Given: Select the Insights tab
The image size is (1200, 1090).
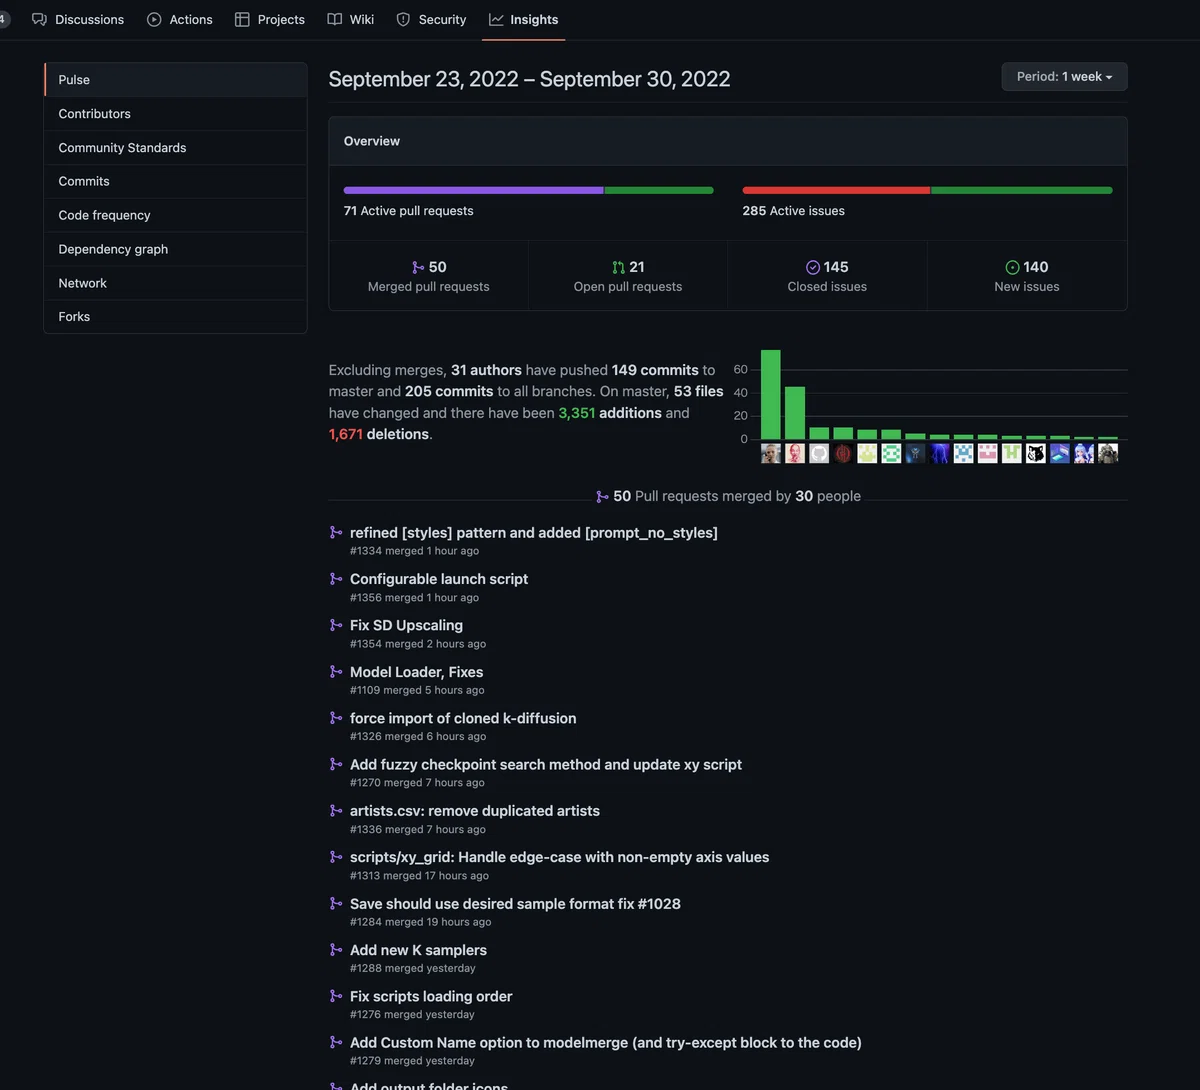Looking at the screenshot, I should point(524,20).
